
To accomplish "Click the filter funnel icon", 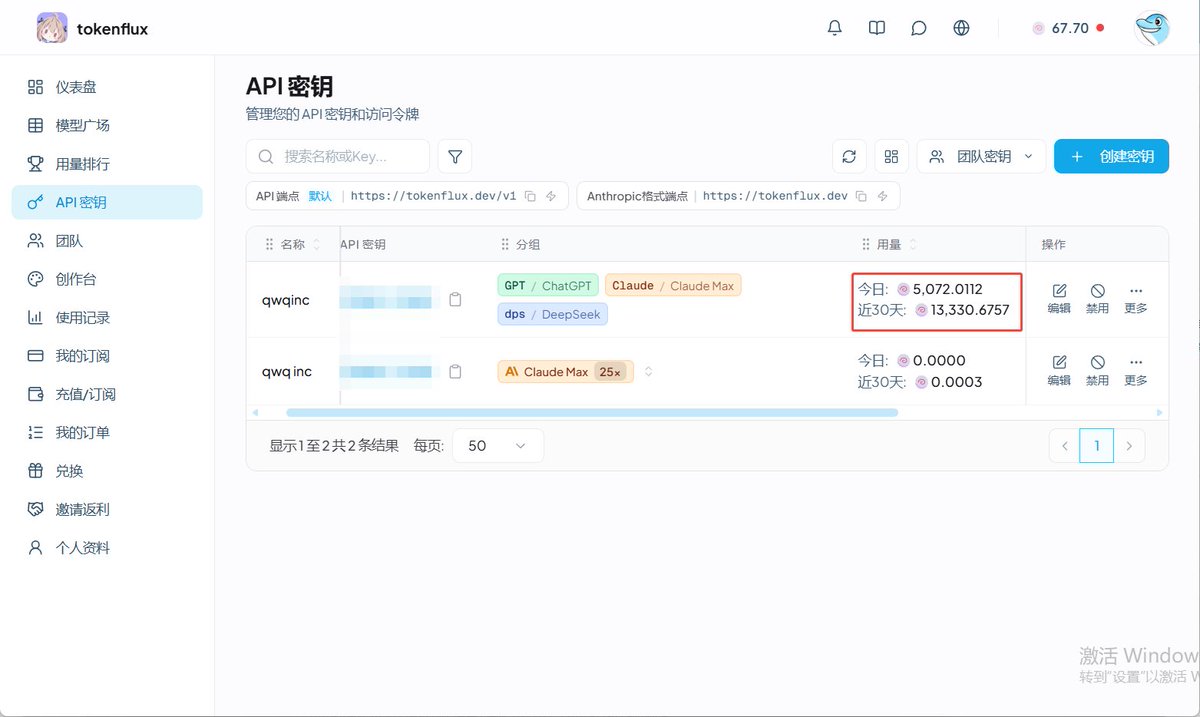I will coord(455,156).
